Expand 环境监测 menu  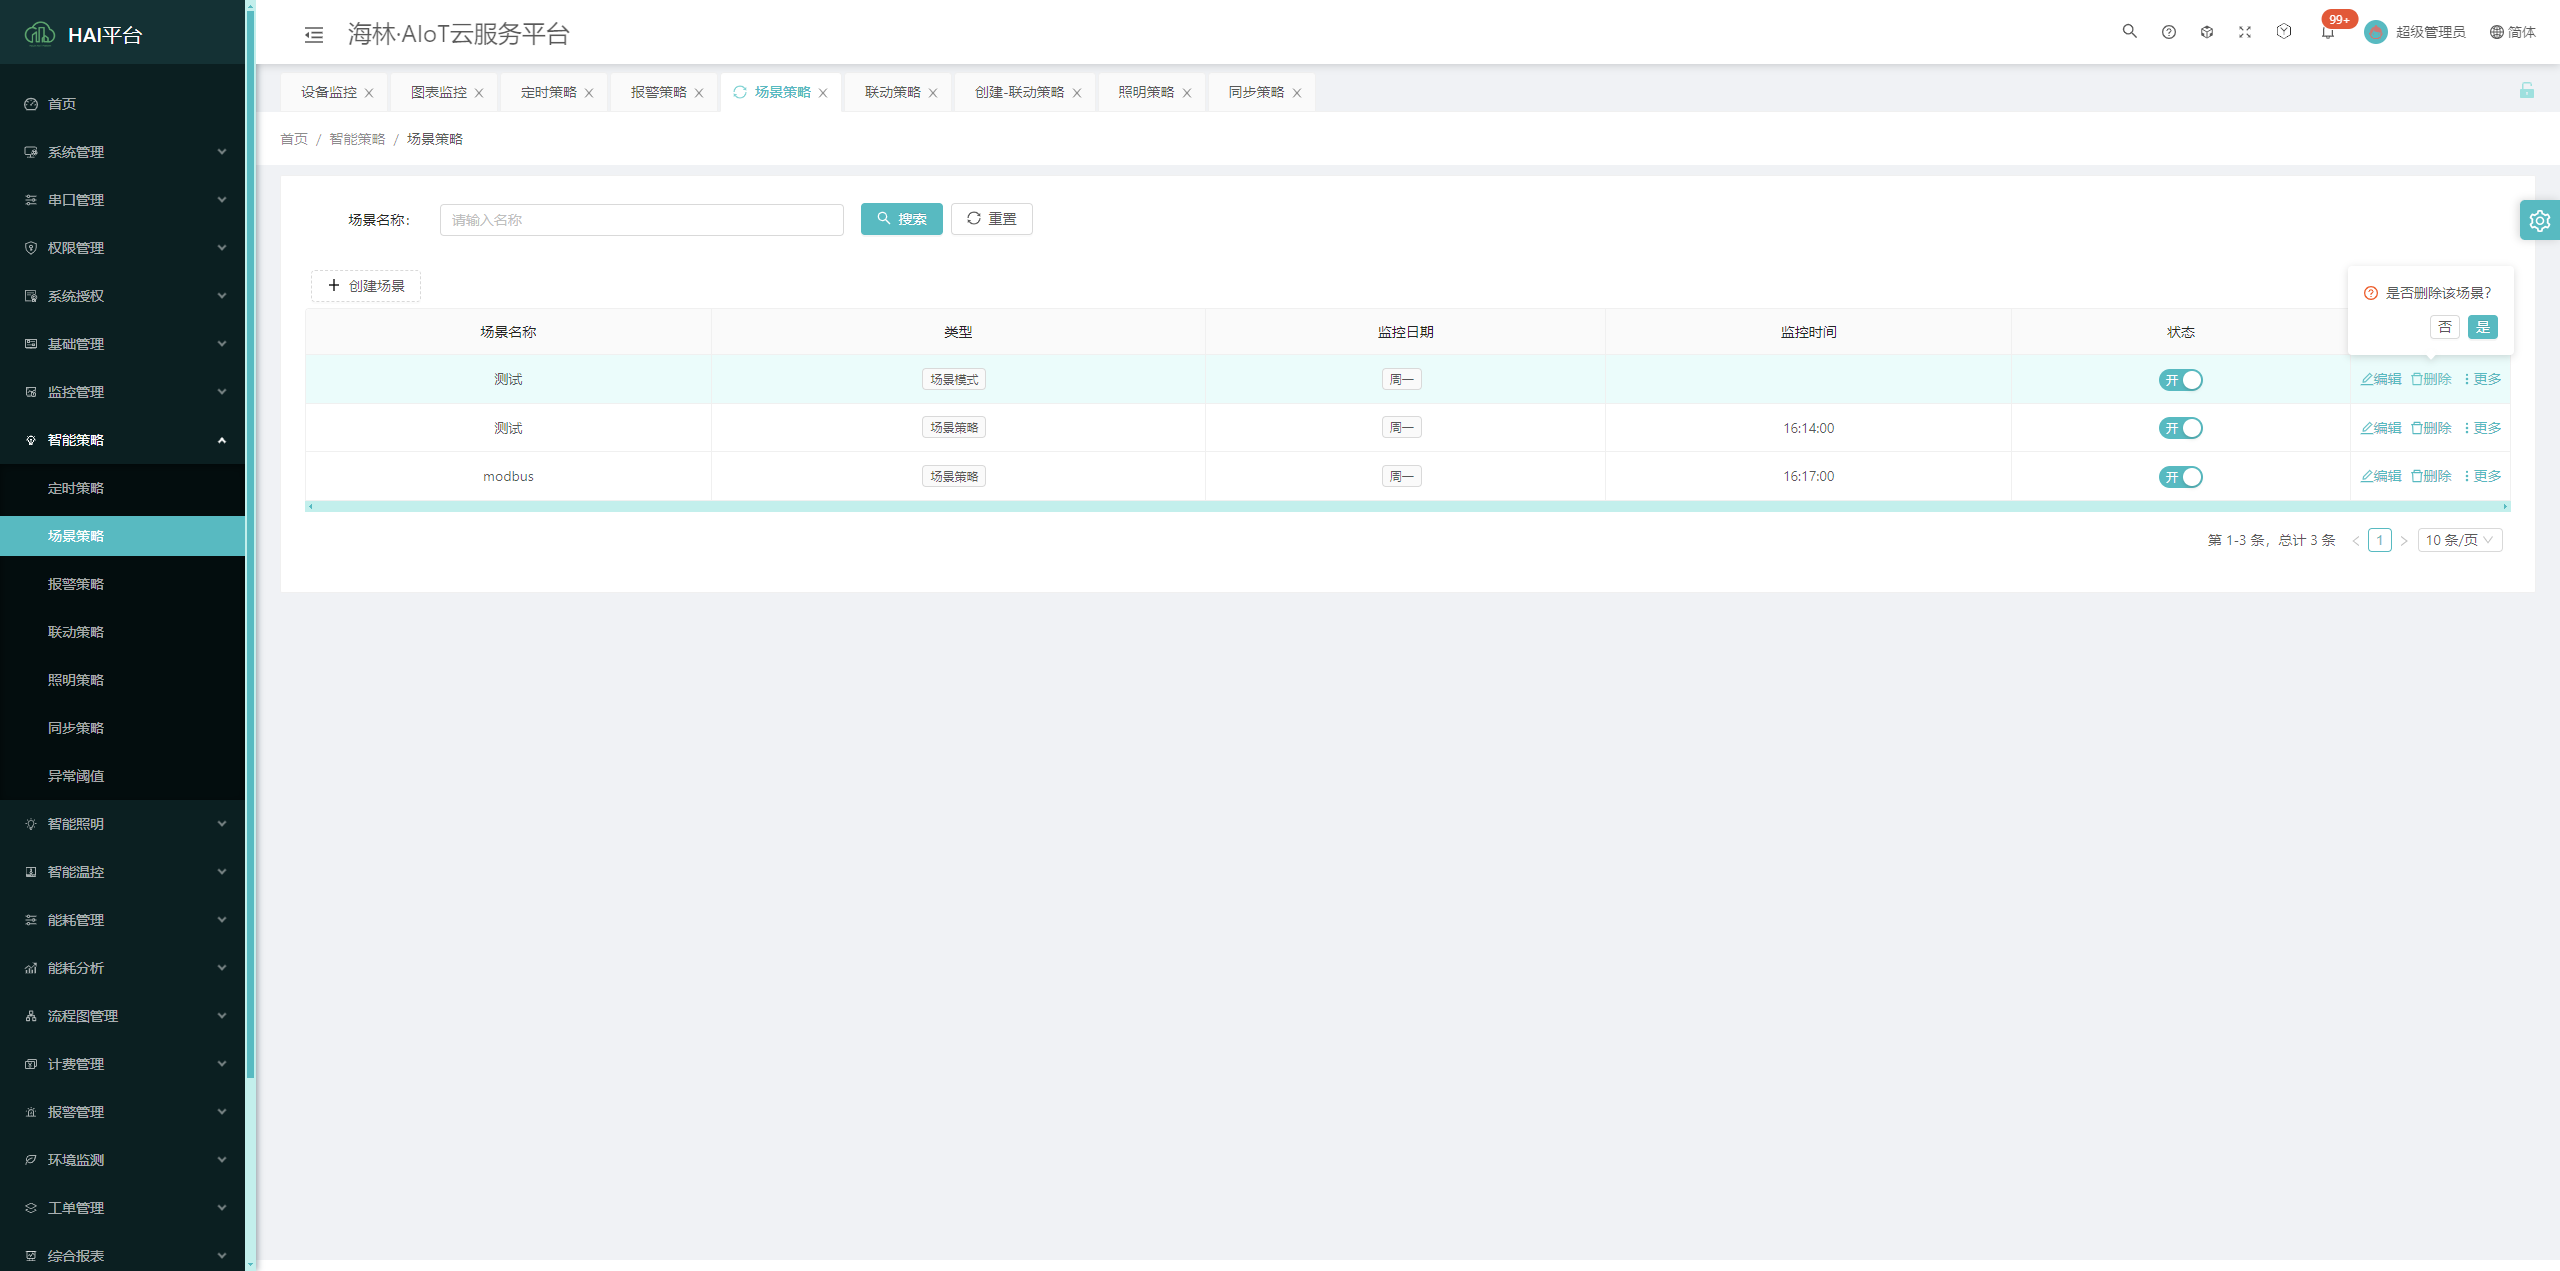point(122,1160)
